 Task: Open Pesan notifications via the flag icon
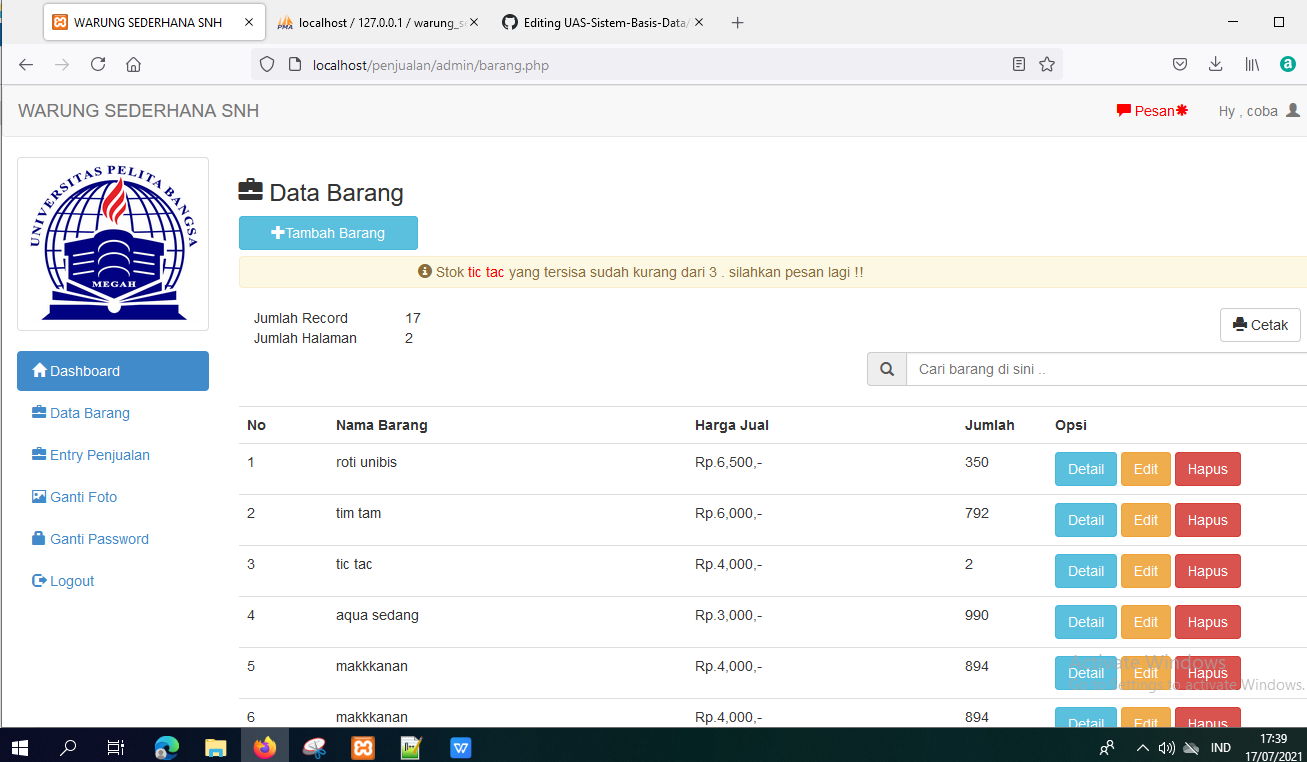(x=1123, y=110)
